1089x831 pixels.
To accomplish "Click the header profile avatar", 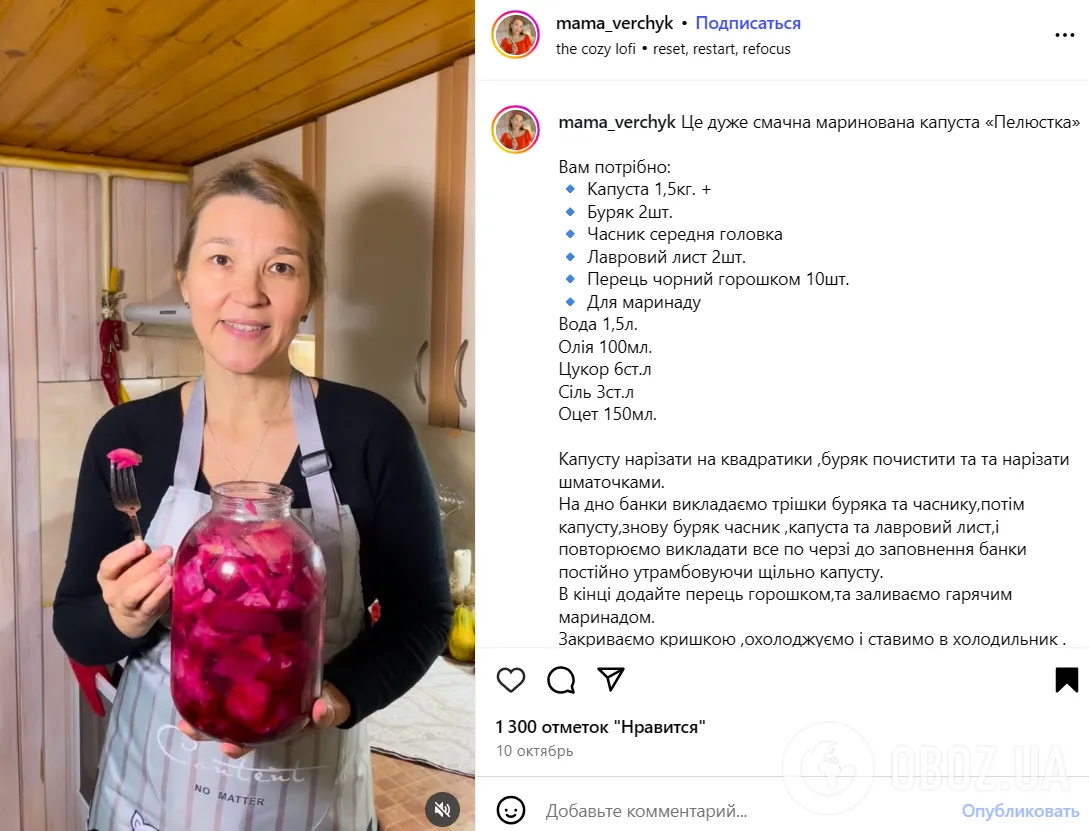I will [x=515, y=35].
